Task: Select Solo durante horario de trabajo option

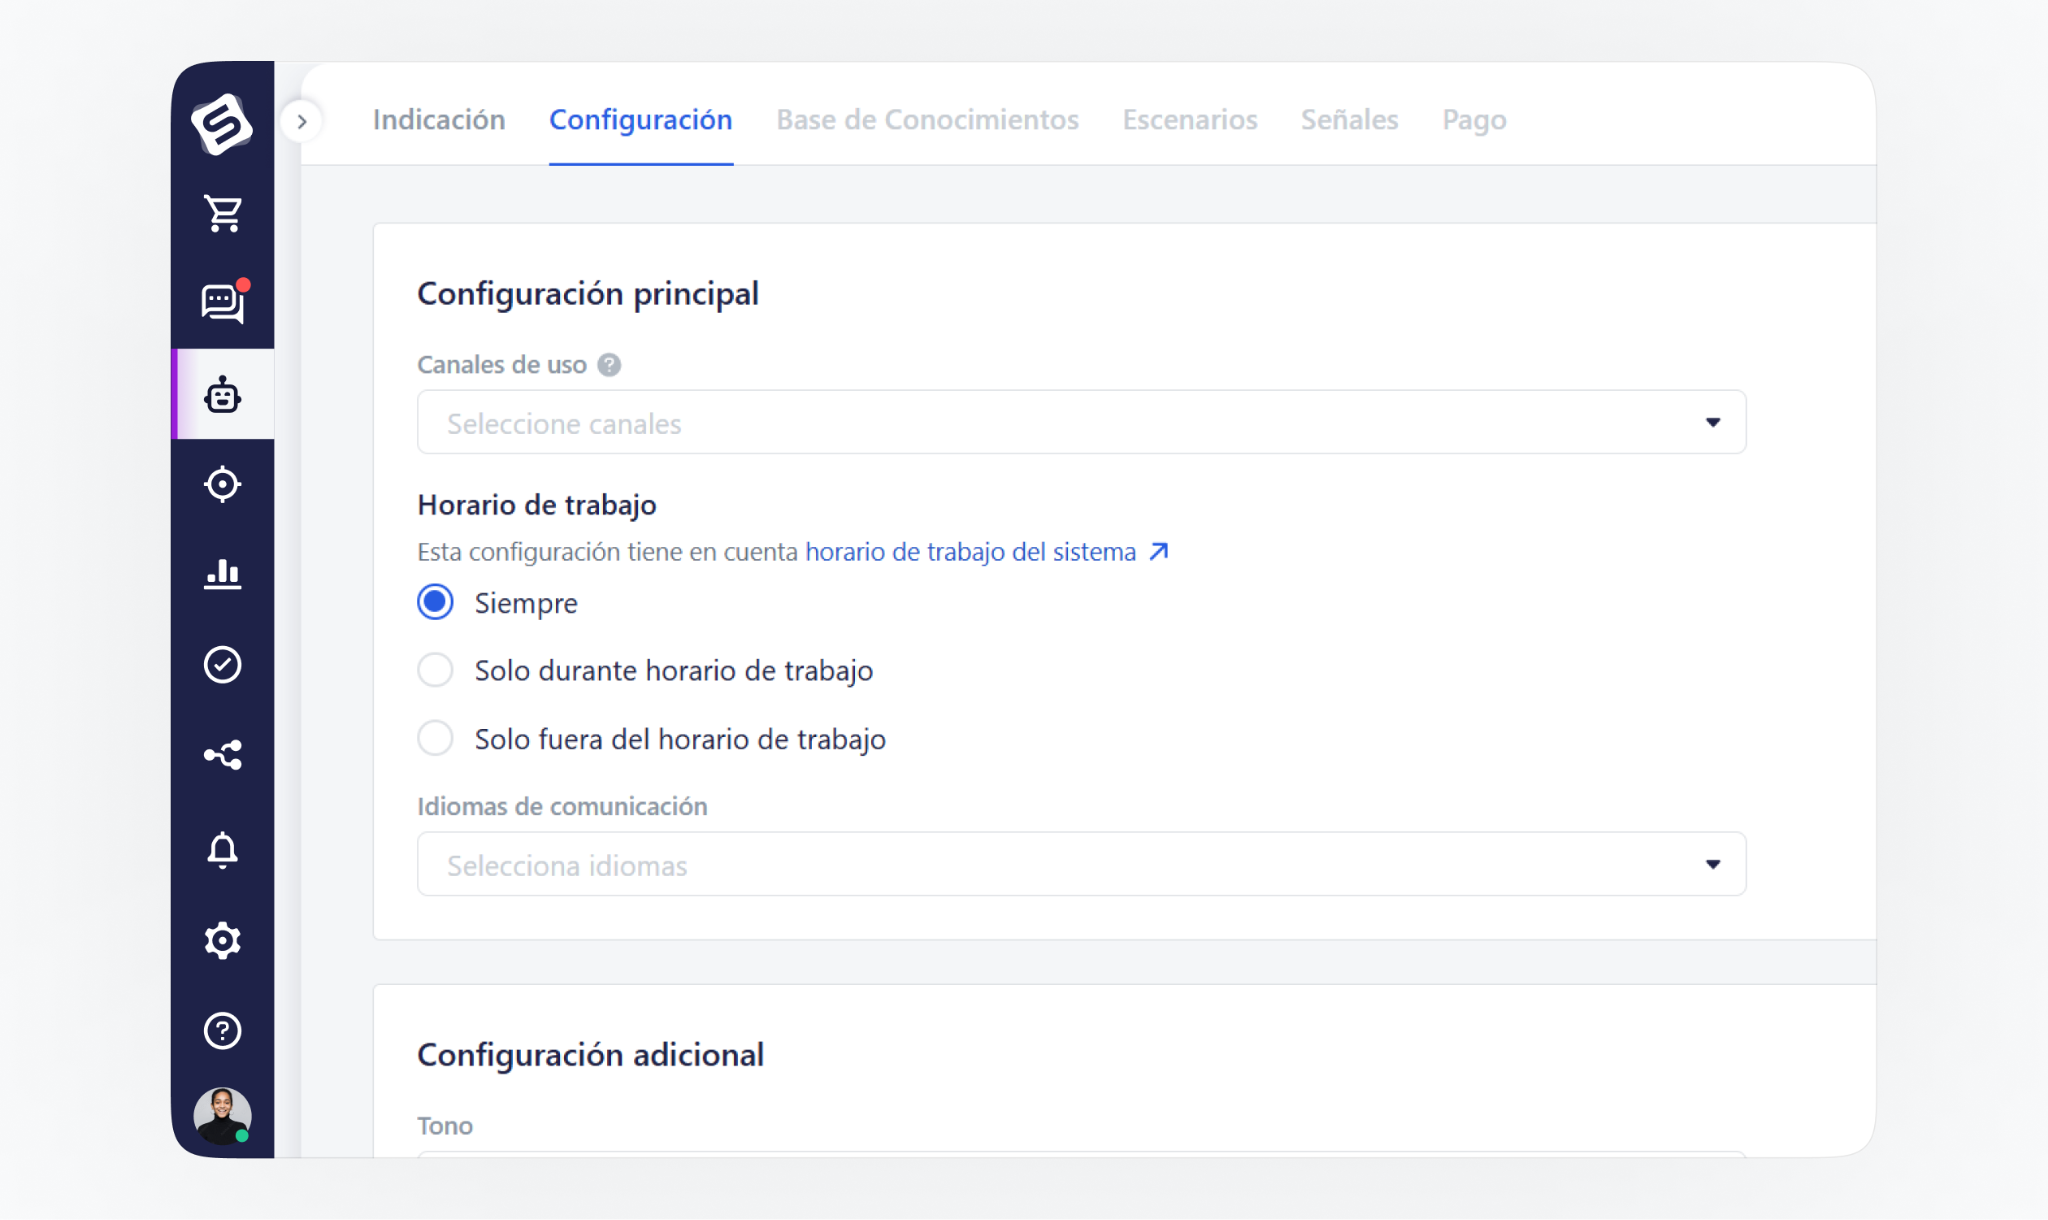Action: (x=435, y=670)
